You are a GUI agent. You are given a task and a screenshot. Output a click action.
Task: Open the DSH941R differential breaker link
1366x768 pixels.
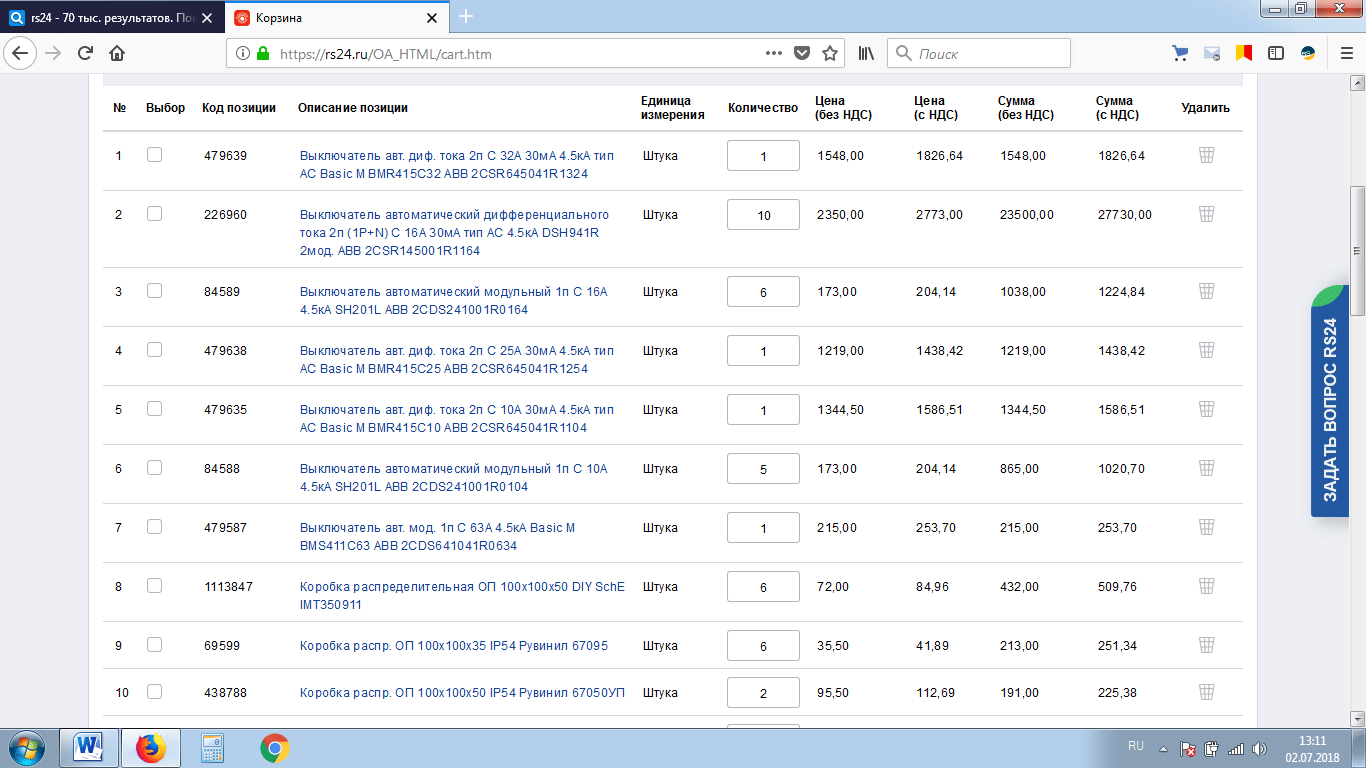pos(454,233)
